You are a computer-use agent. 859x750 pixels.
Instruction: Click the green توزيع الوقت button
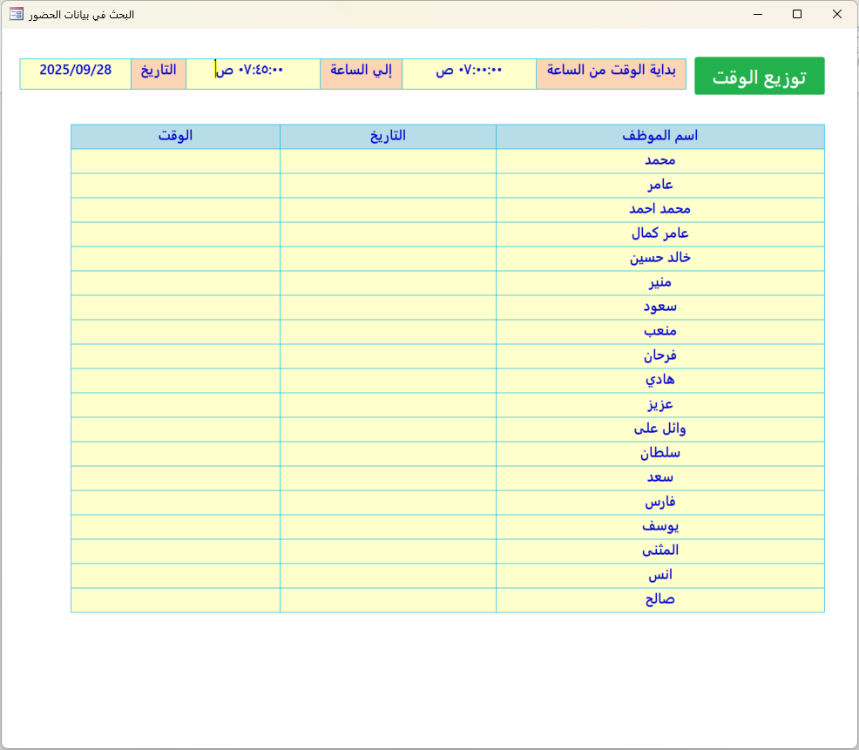[x=759, y=76]
